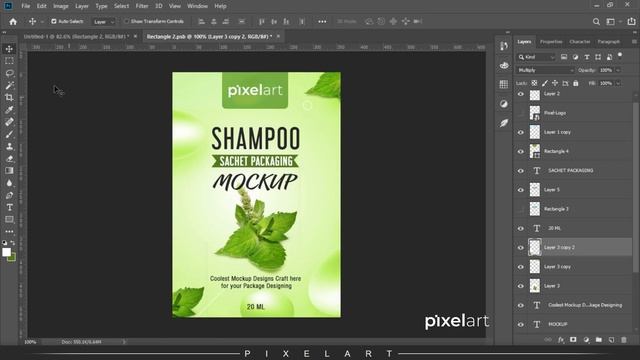Open the File menu
Image resolution: width=640 pixels, height=360 pixels.
pyautogui.click(x=26, y=6)
